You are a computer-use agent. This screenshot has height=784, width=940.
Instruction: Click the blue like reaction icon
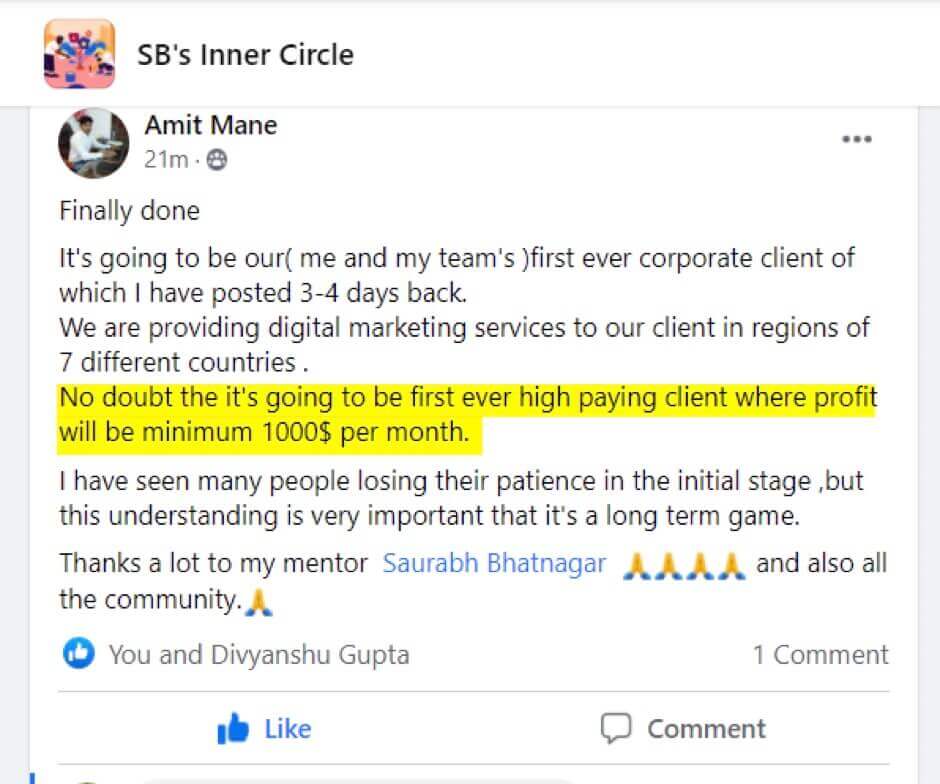(79, 654)
